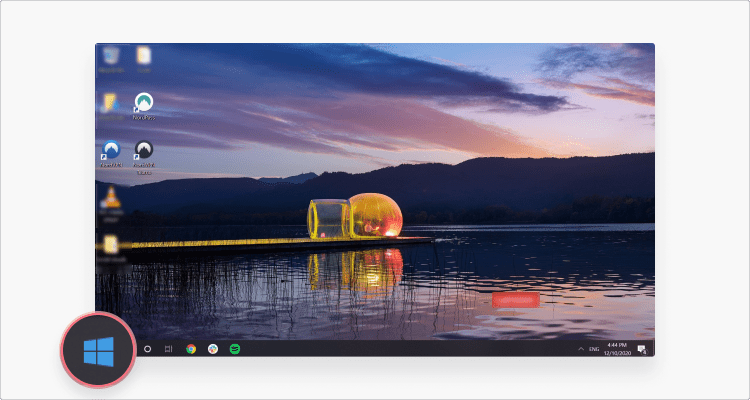Open the Action Center notifications icon
Image resolution: width=750 pixels, height=400 pixels.
tap(642, 349)
